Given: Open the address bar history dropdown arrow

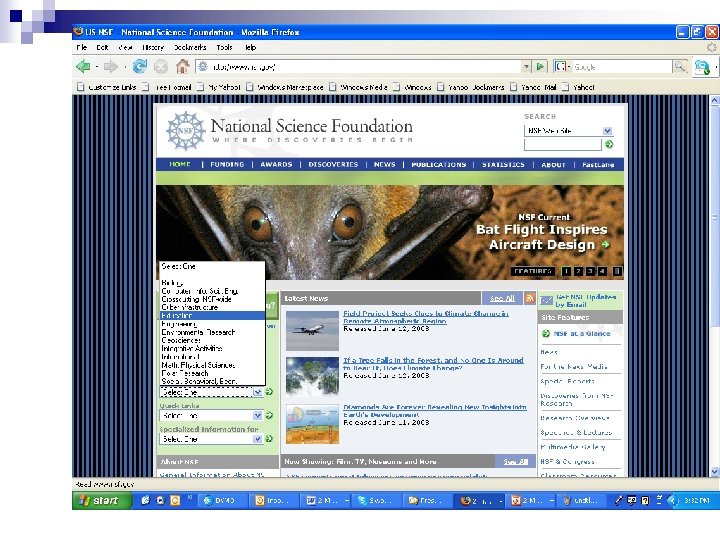Looking at the screenshot, I should 526,67.
